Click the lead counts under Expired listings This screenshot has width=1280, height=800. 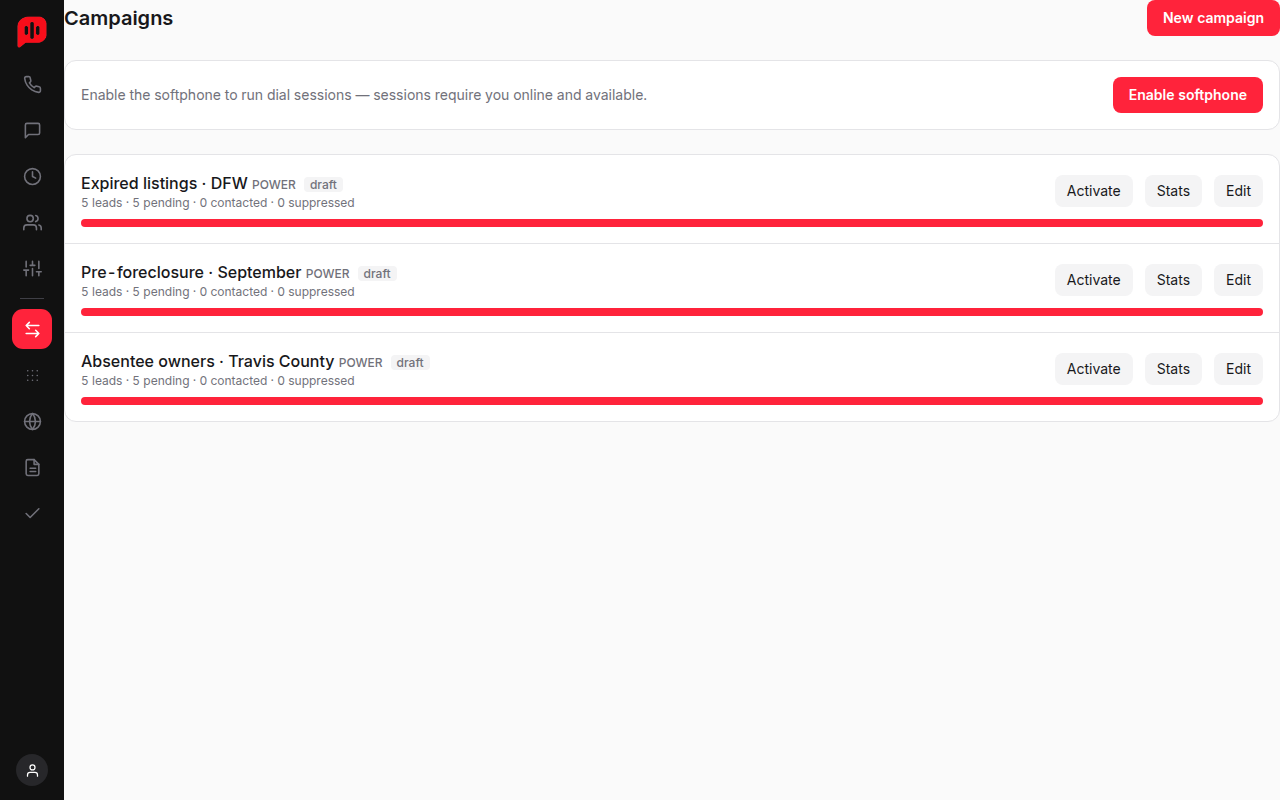(218, 203)
